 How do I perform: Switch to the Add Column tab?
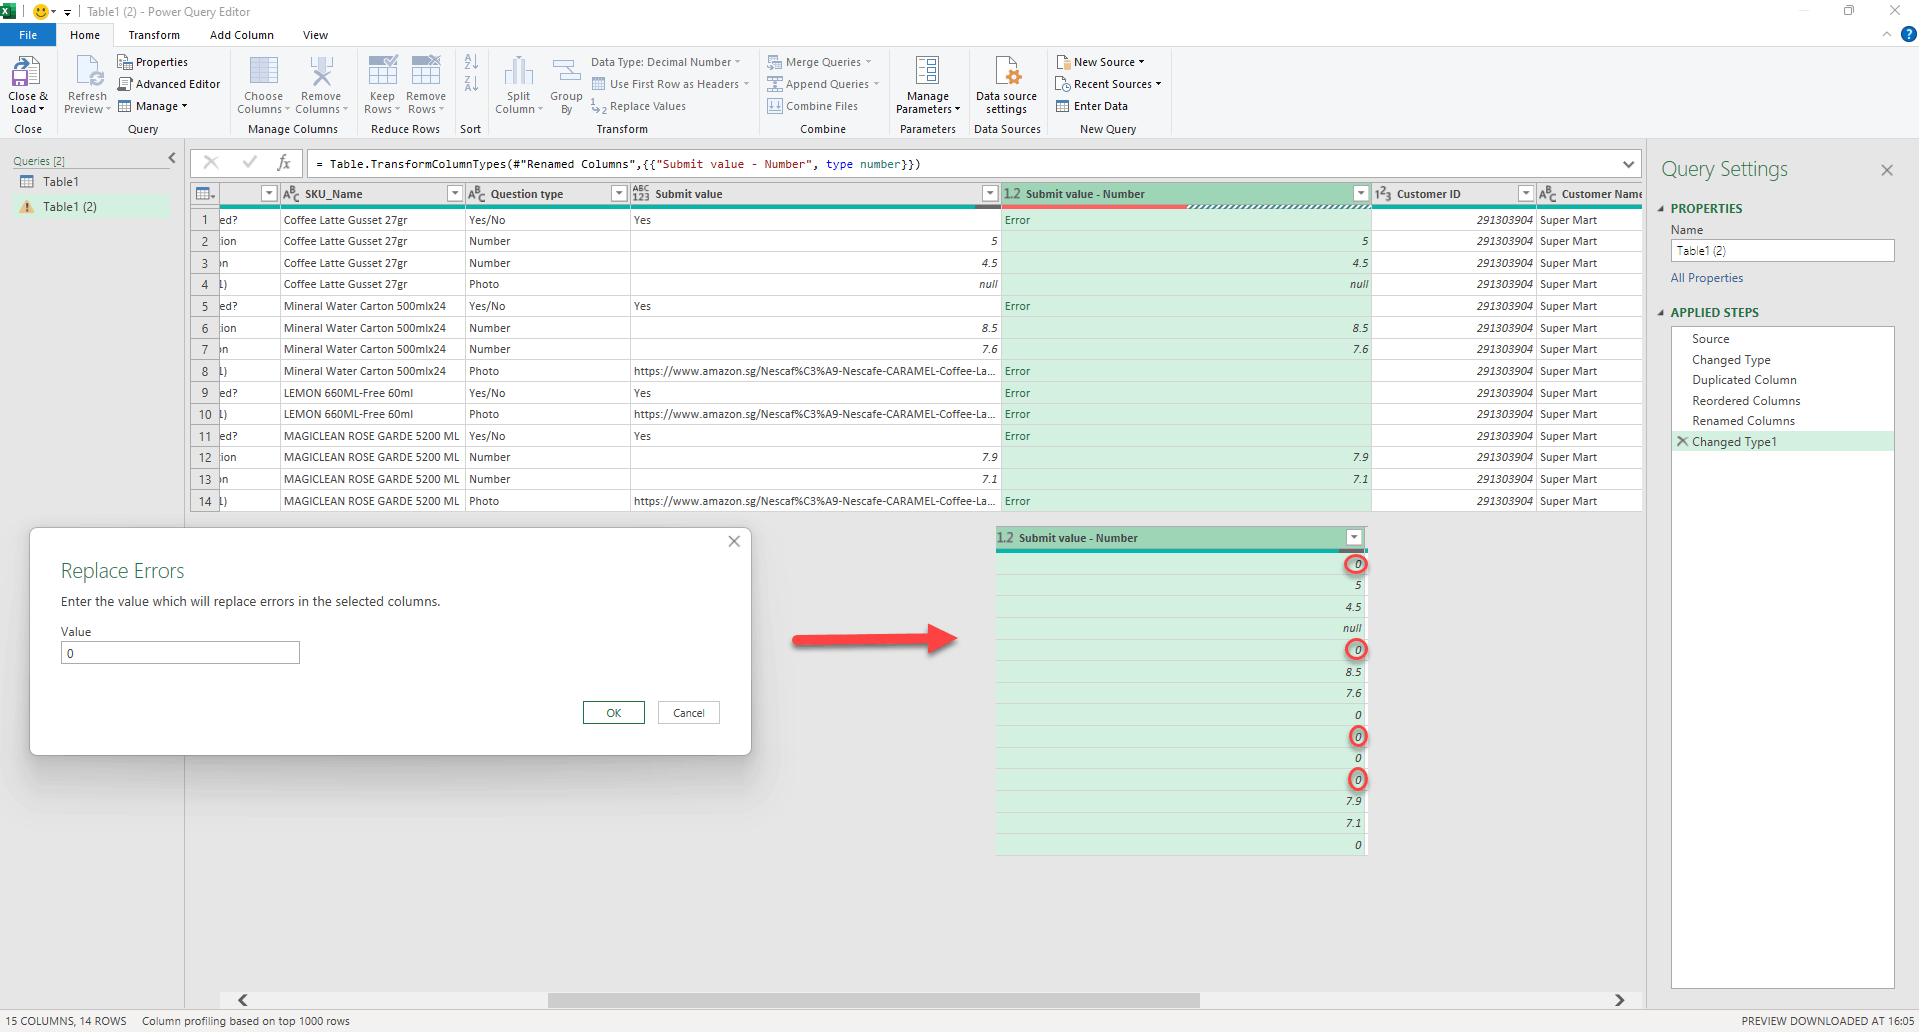[x=242, y=35]
